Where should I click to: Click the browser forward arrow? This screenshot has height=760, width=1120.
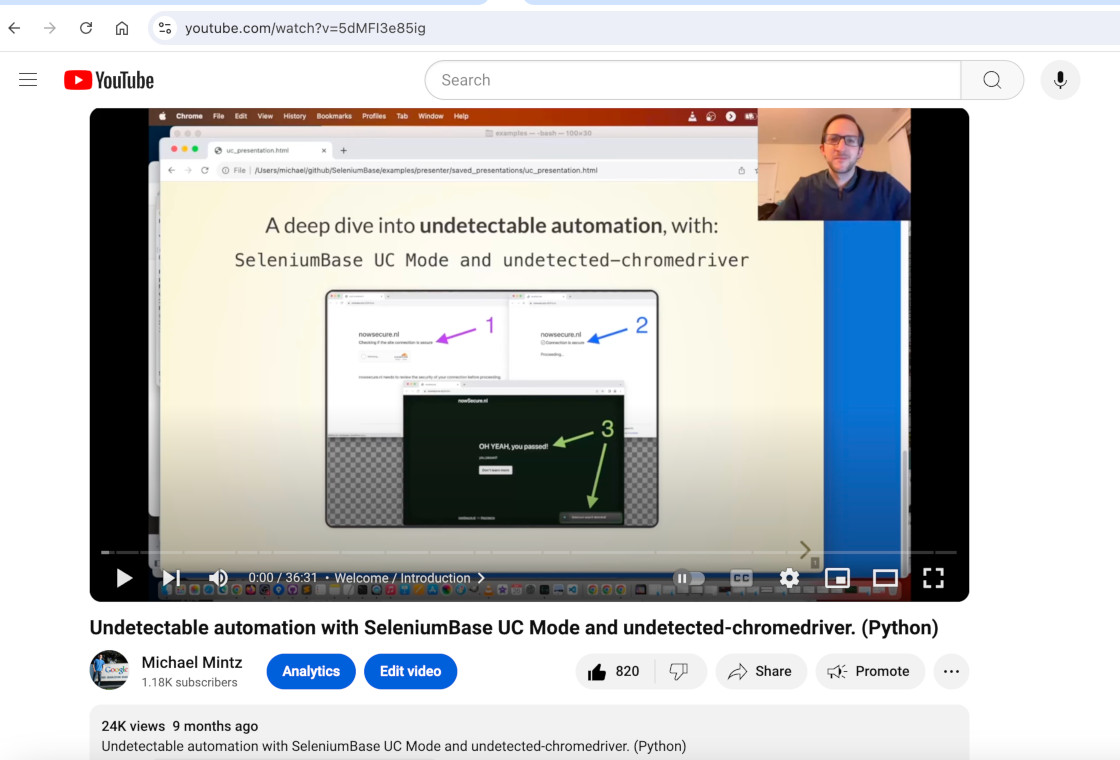coord(49,28)
